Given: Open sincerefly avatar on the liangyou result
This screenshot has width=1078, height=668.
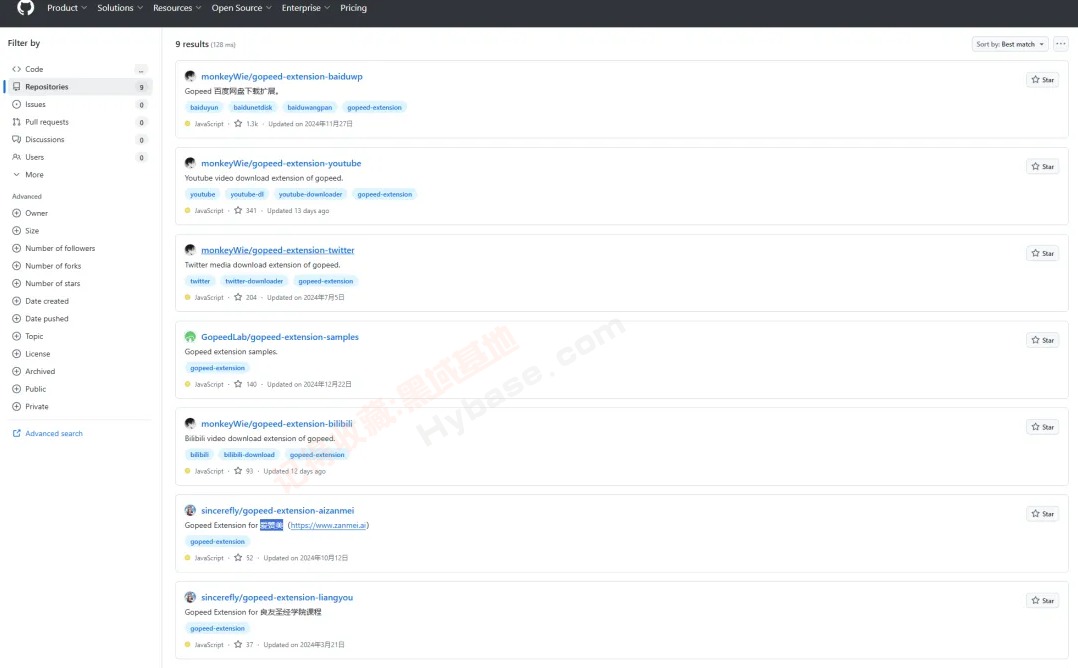Looking at the screenshot, I should click(190, 597).
